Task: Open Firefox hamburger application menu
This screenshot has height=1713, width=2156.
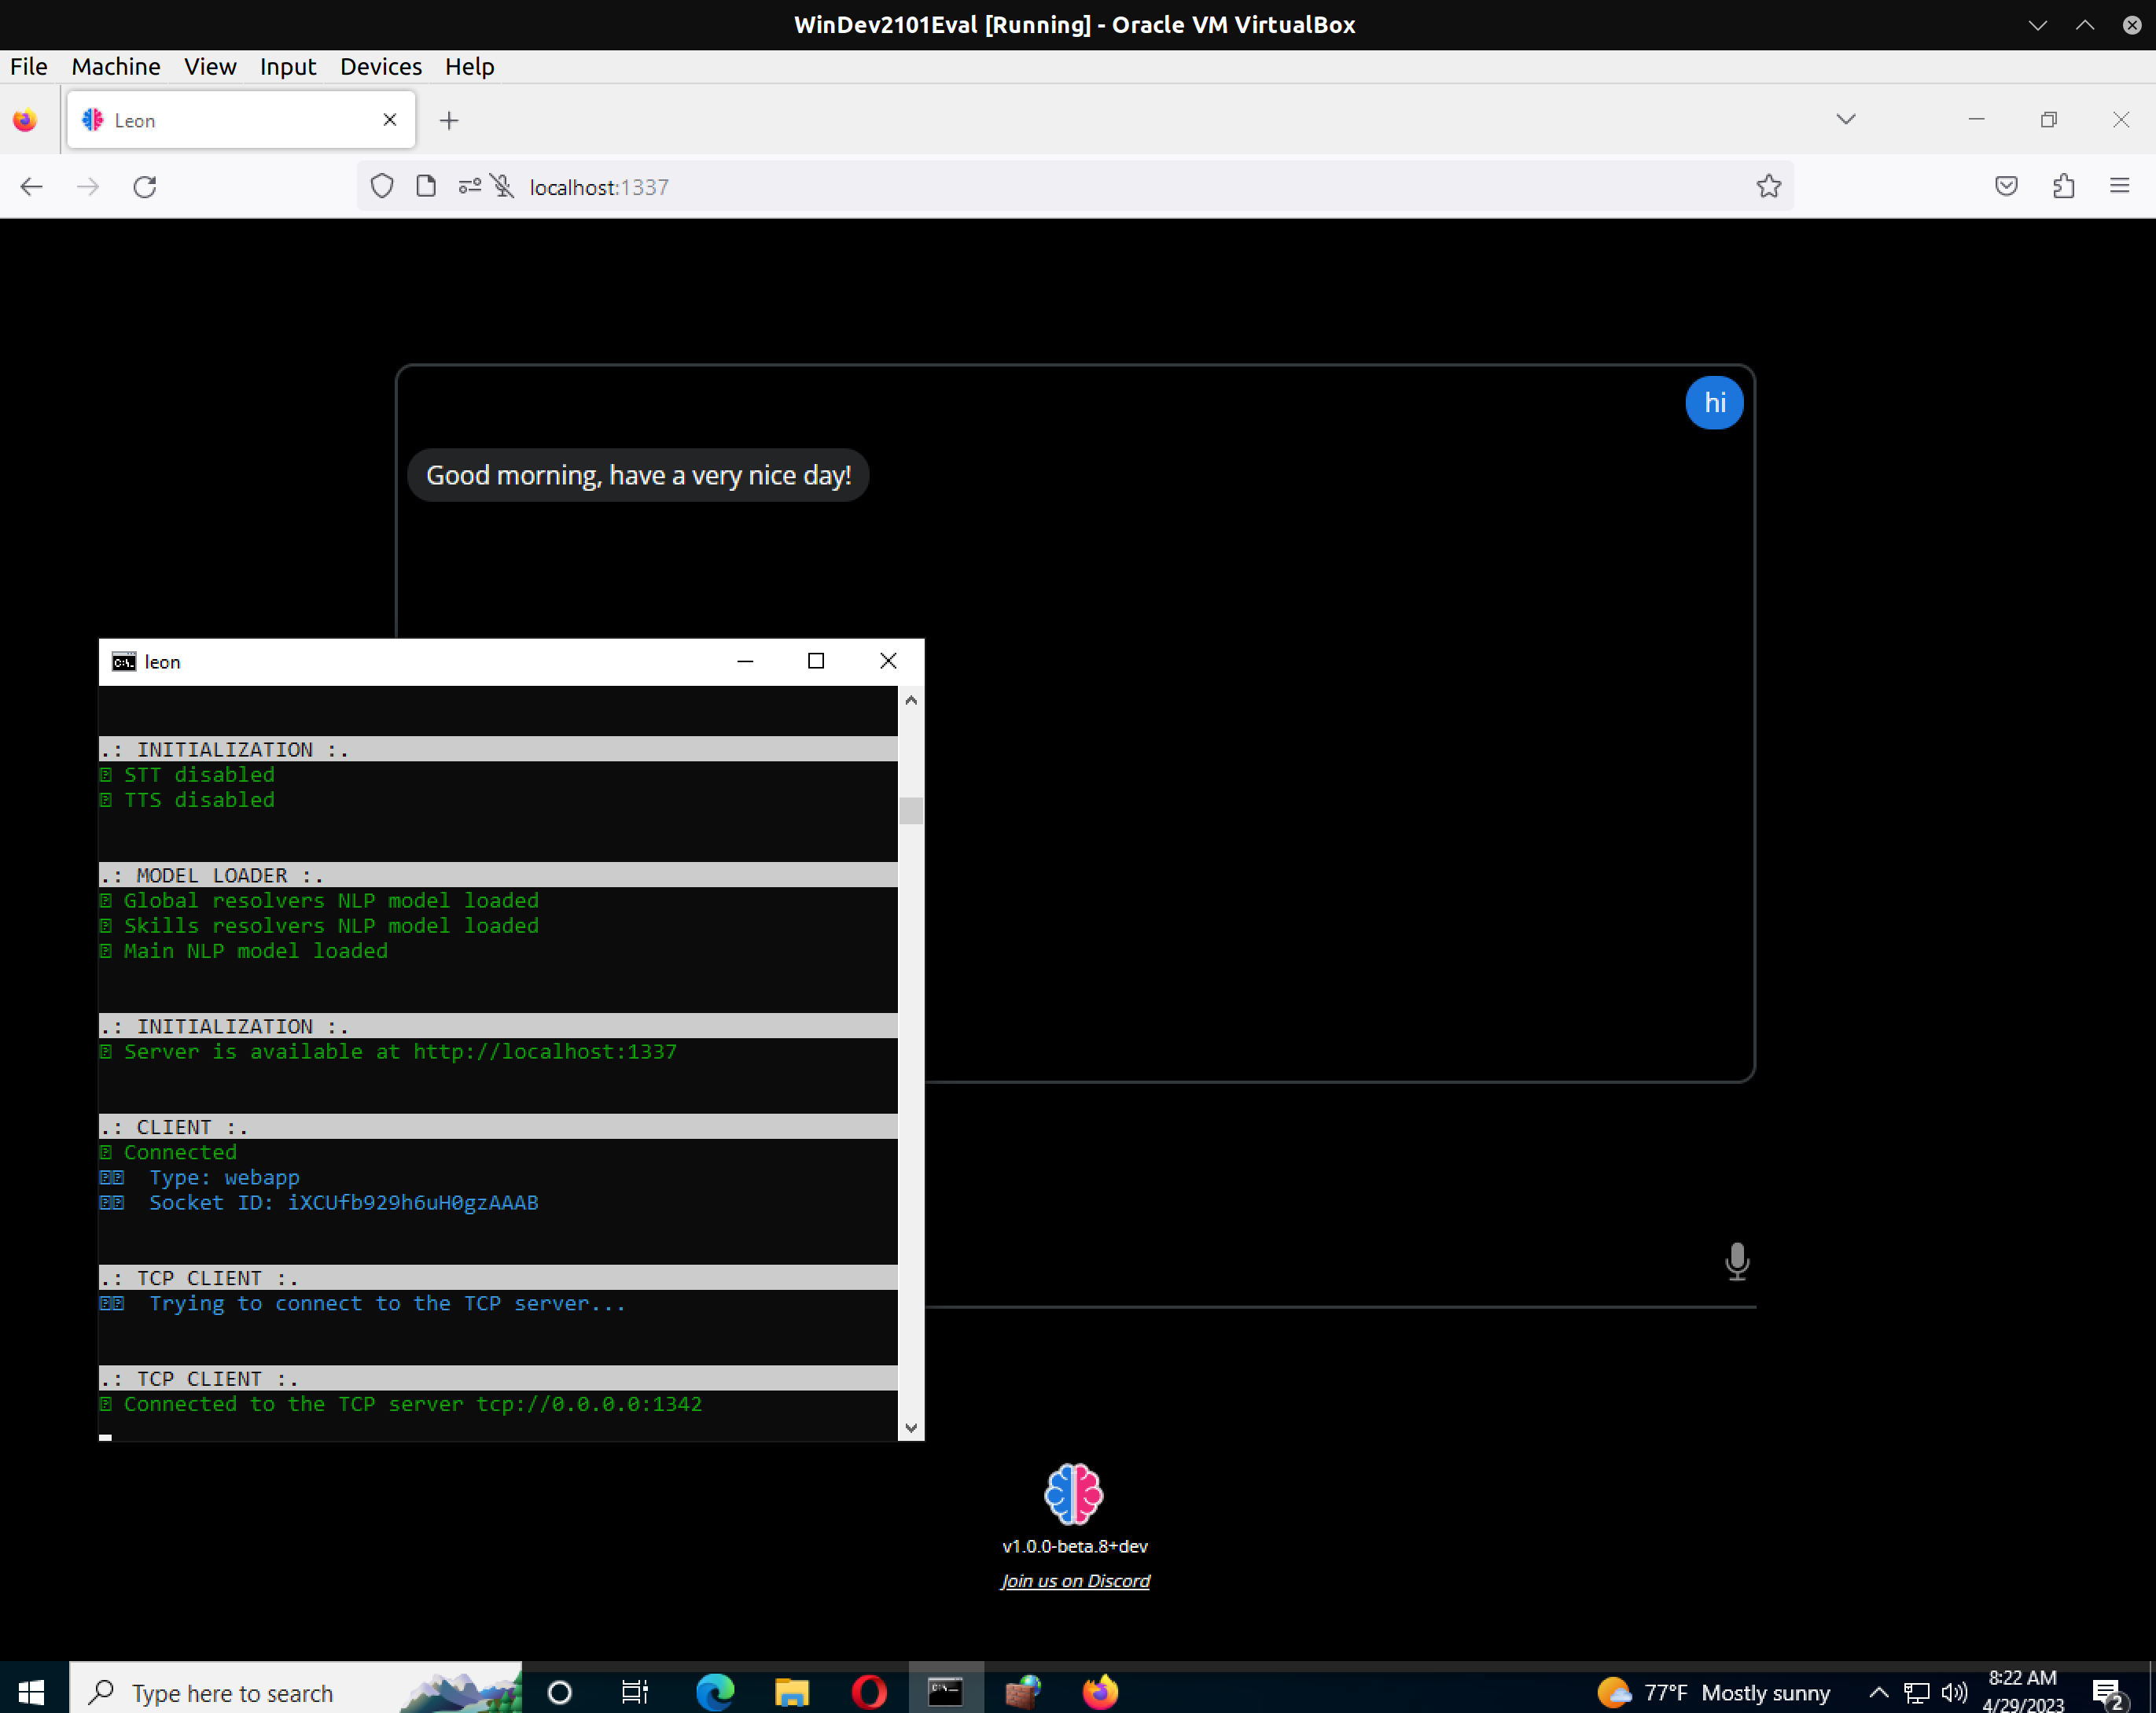Action: coord(2119,187)
